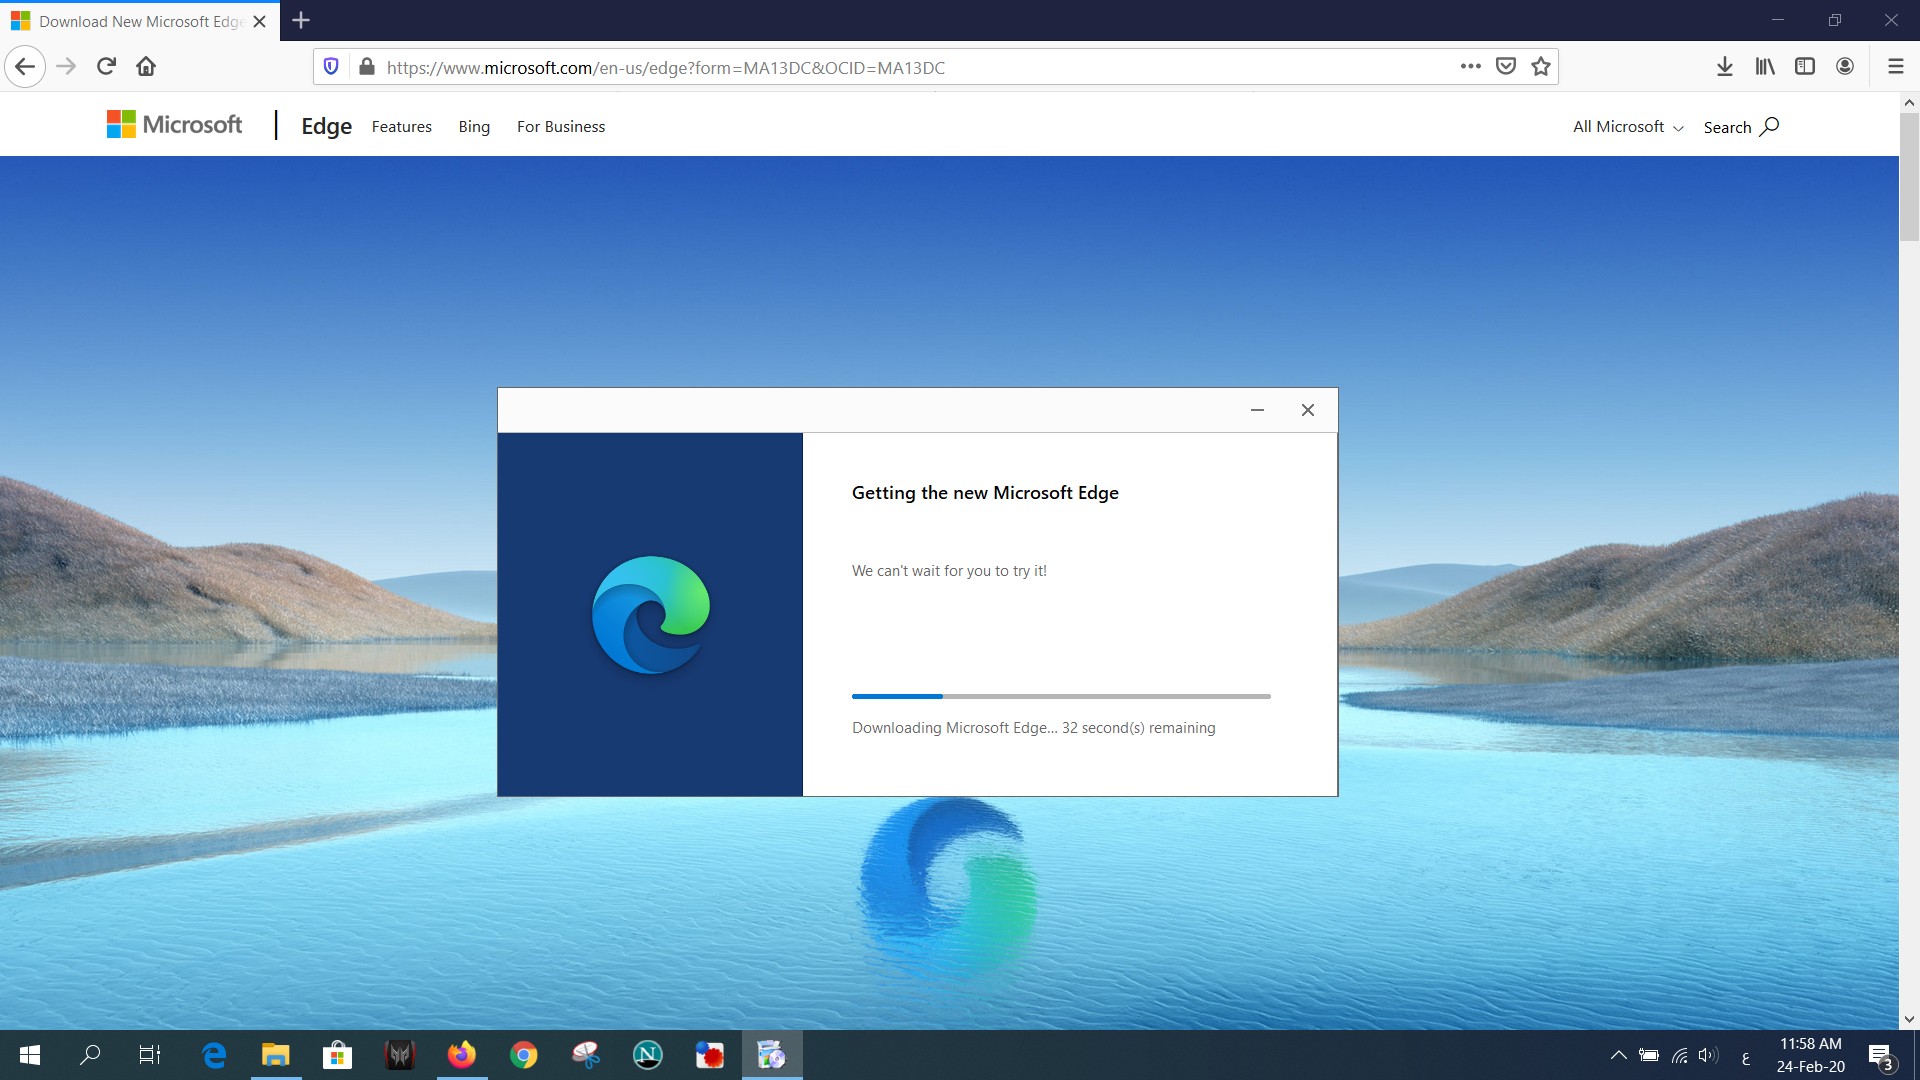Click the forward navigation arrow
The width and height of the screenshot is (1920, 1080).
(66, 67)
